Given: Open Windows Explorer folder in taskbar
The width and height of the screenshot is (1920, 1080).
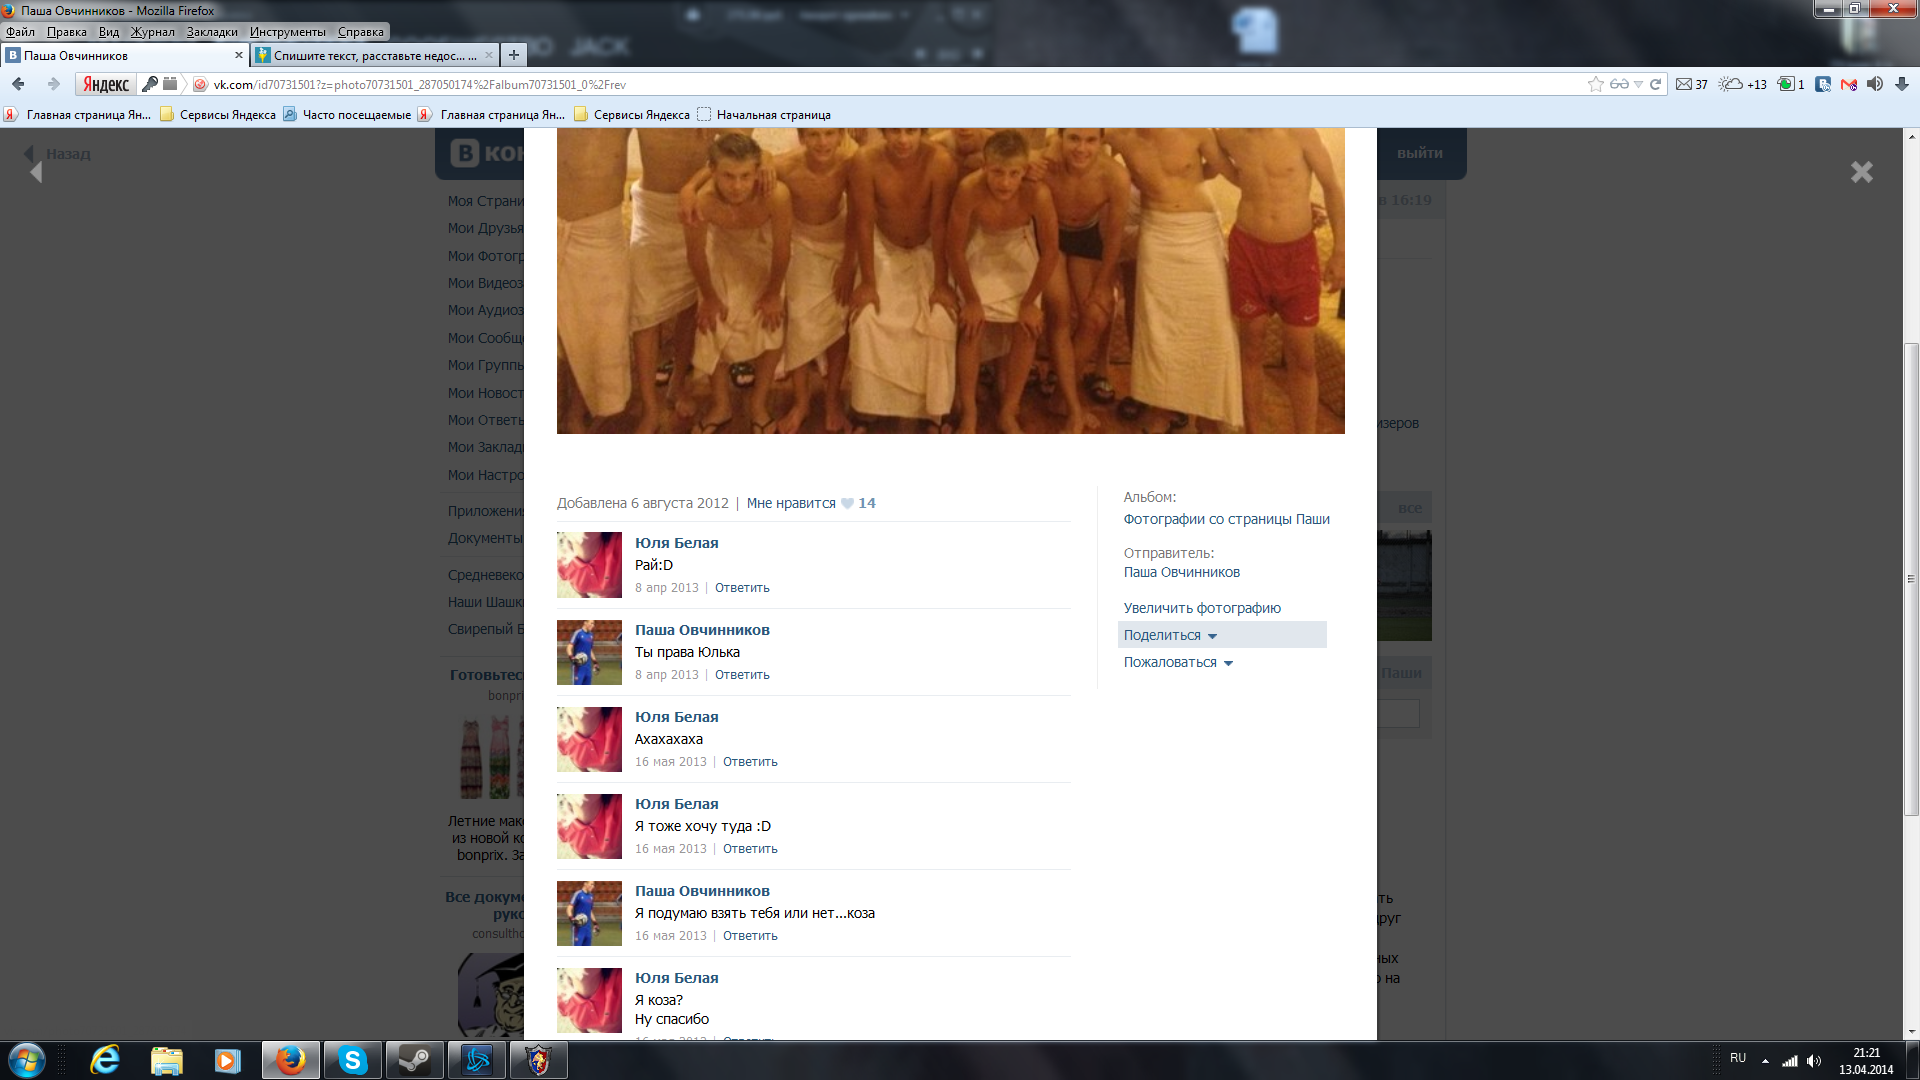Looking at the screenshot, I should tap(166, 1060).
